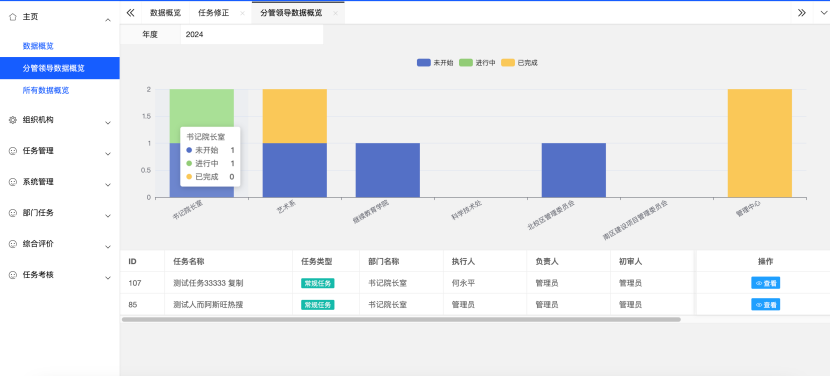
Task: Click the 科学技术处 axis label
Action: click(466, 210)
